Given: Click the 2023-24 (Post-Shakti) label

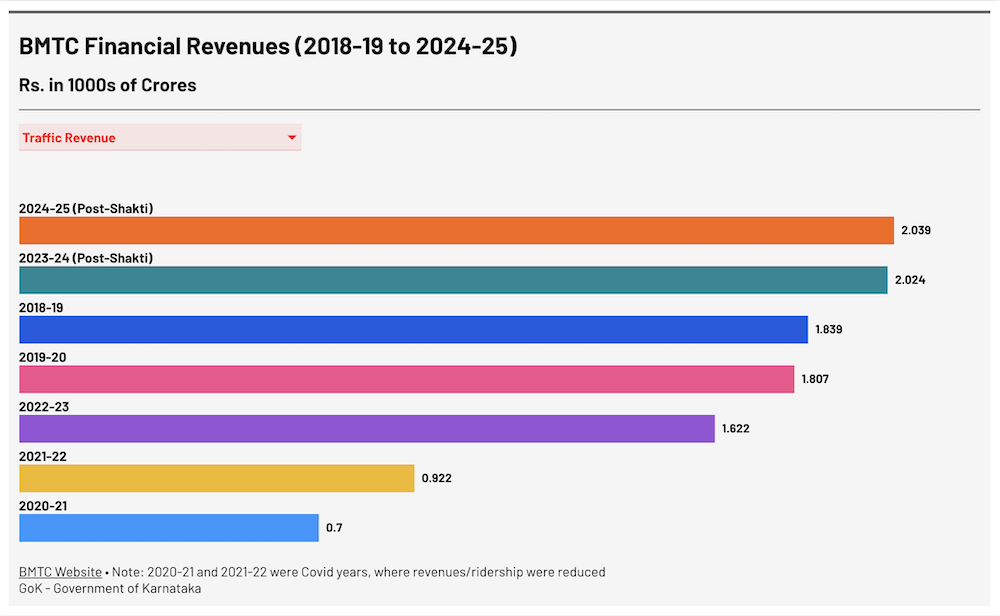Looking at the screenshot, I should [x=86, y=258].
